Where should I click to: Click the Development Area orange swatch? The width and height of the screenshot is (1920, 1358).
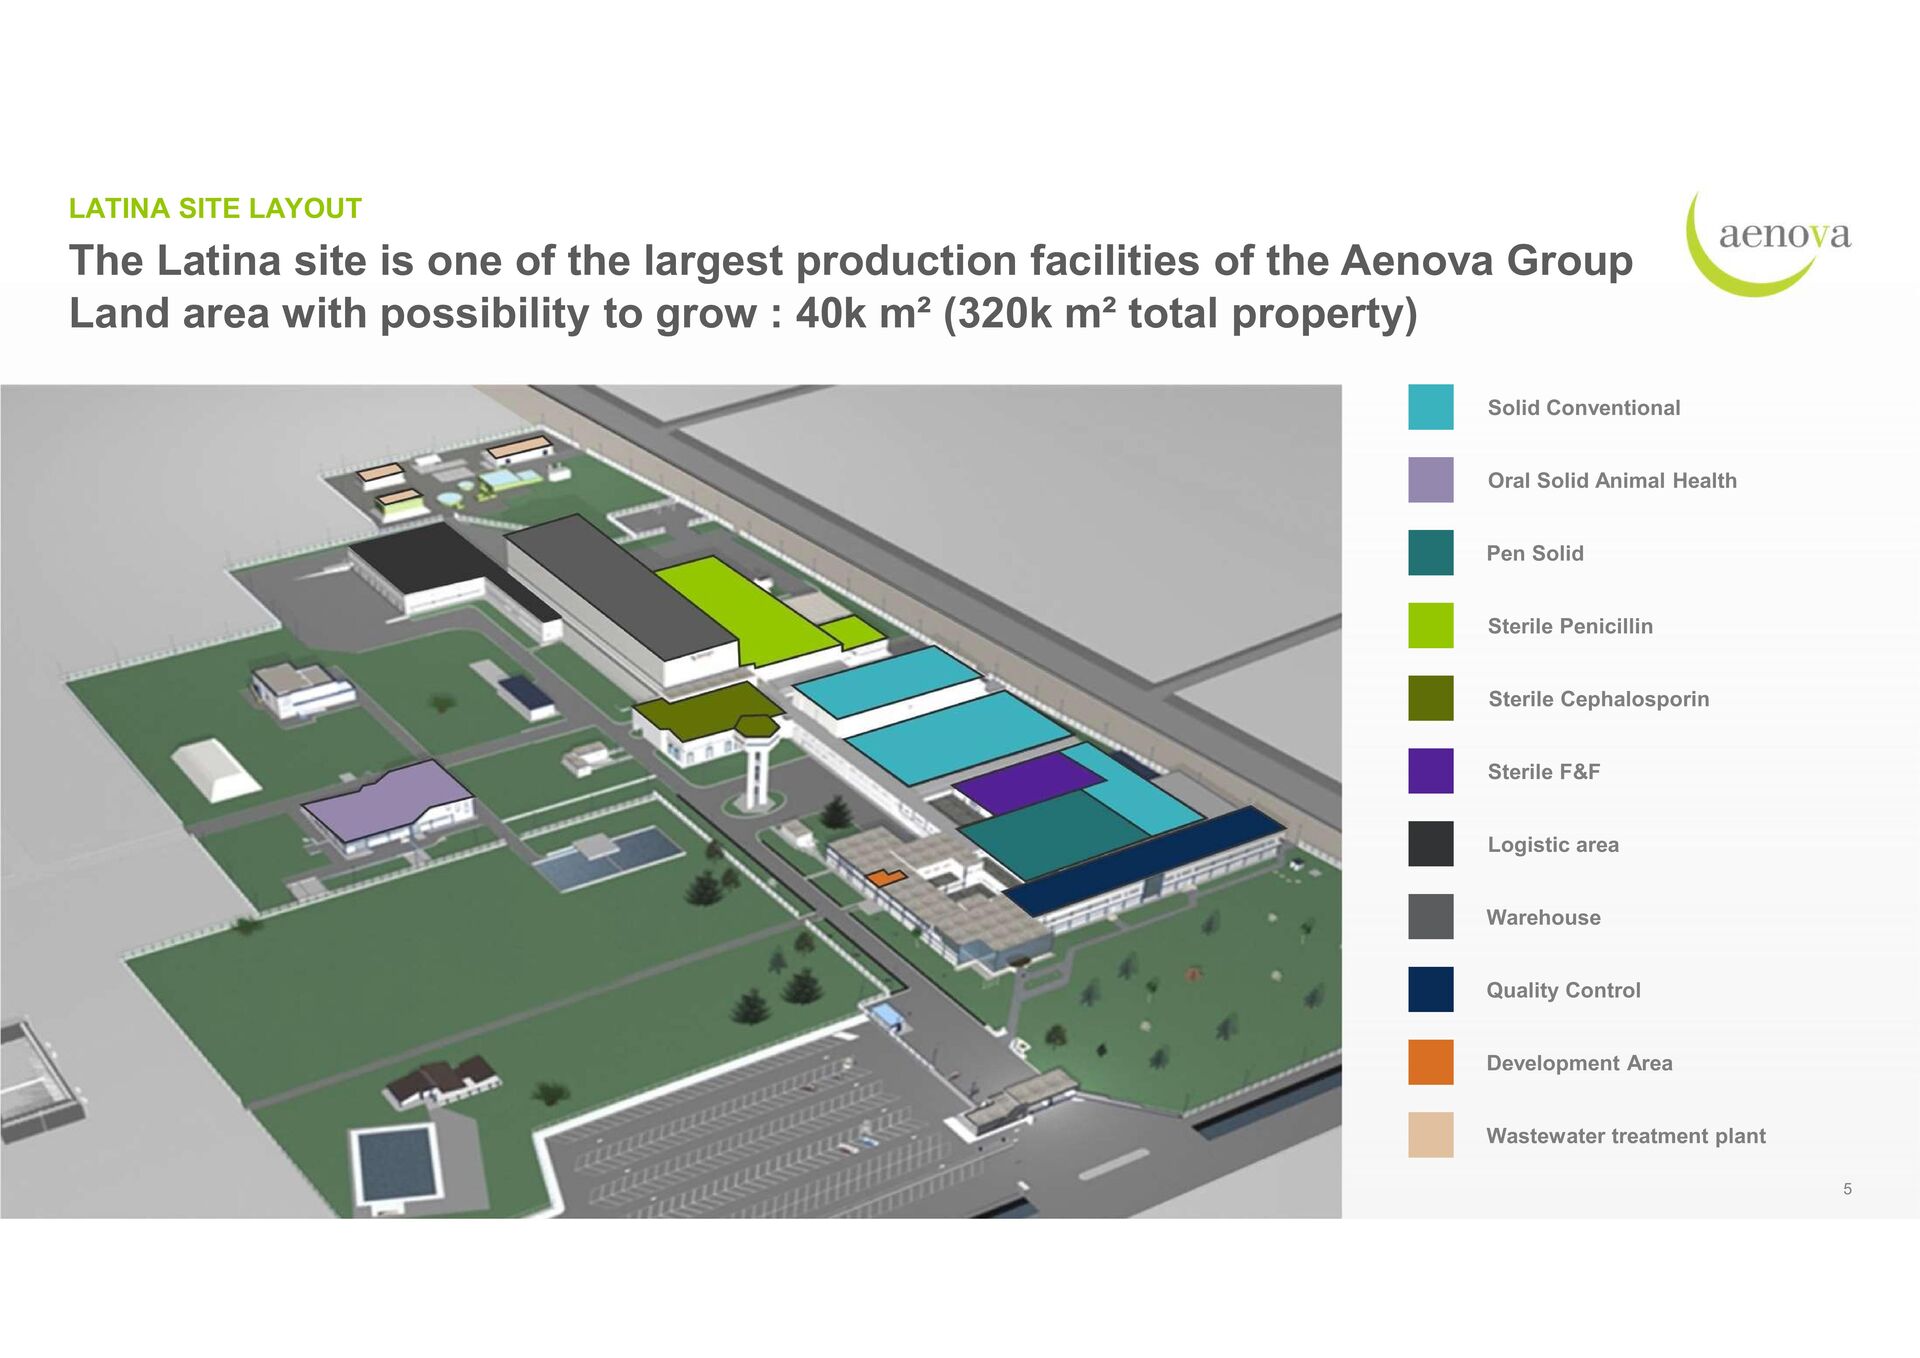(x=1430, y=1062)
